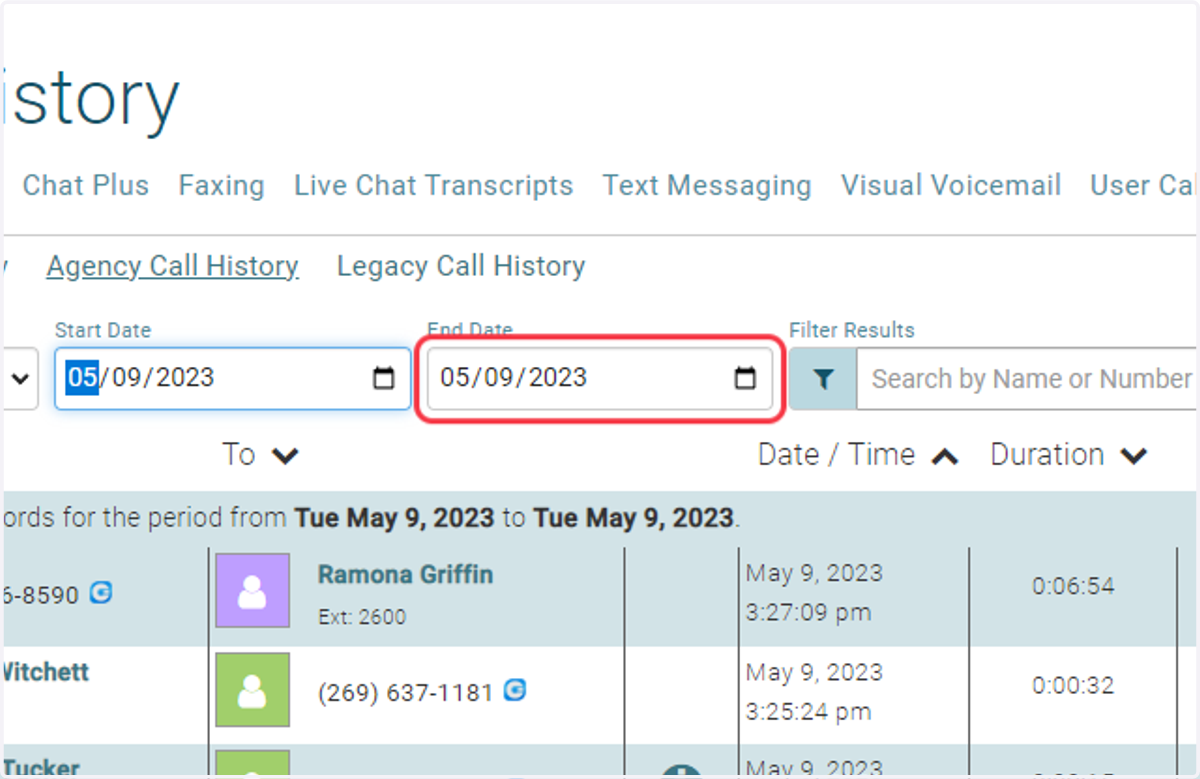Open the Witchett contact link
Viewport: 1200px width, 779px height.
point(46,671)
